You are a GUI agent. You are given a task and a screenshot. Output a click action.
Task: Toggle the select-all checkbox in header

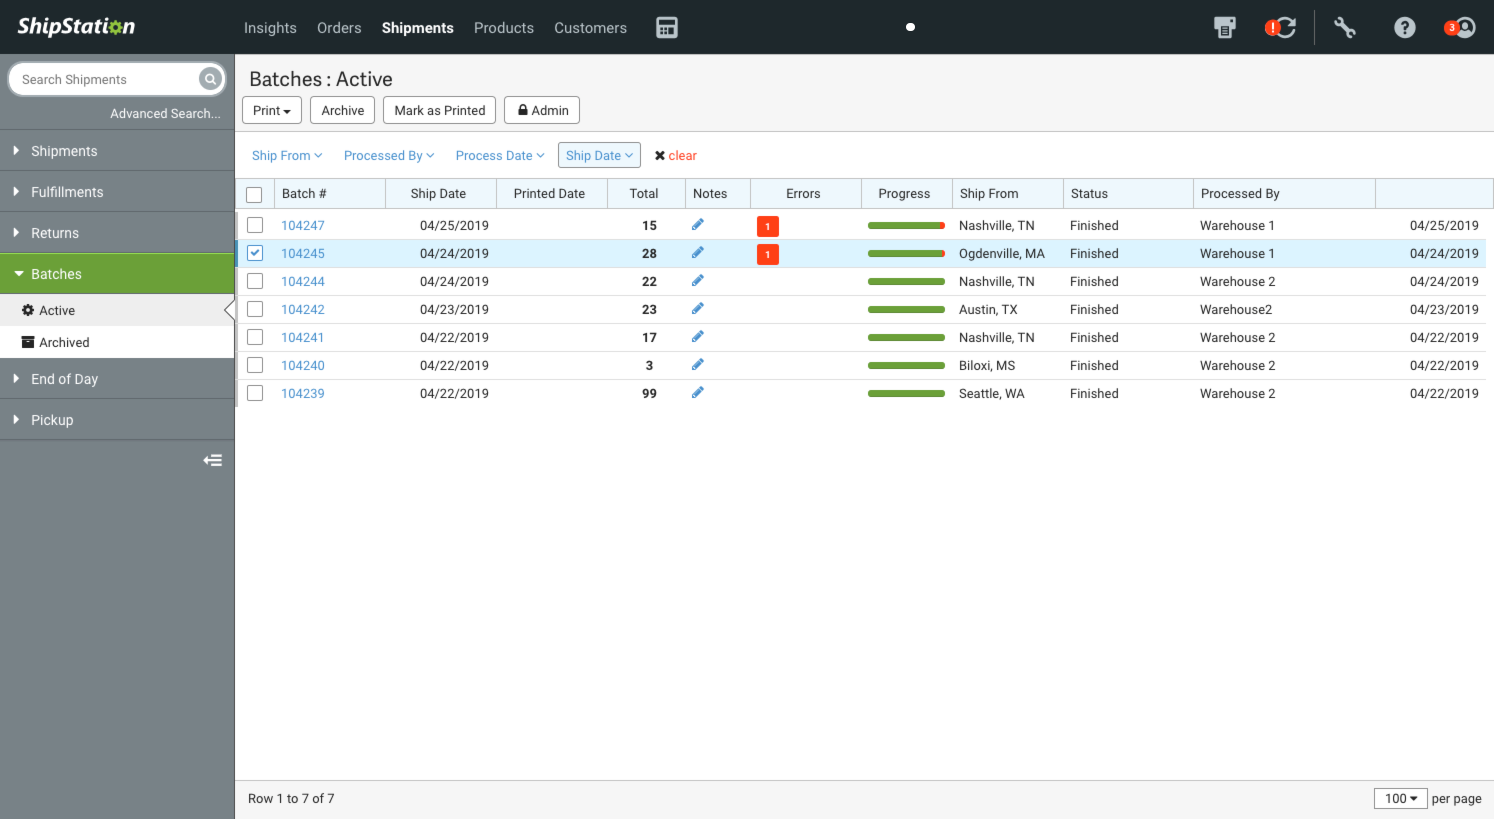coord(254,194)
